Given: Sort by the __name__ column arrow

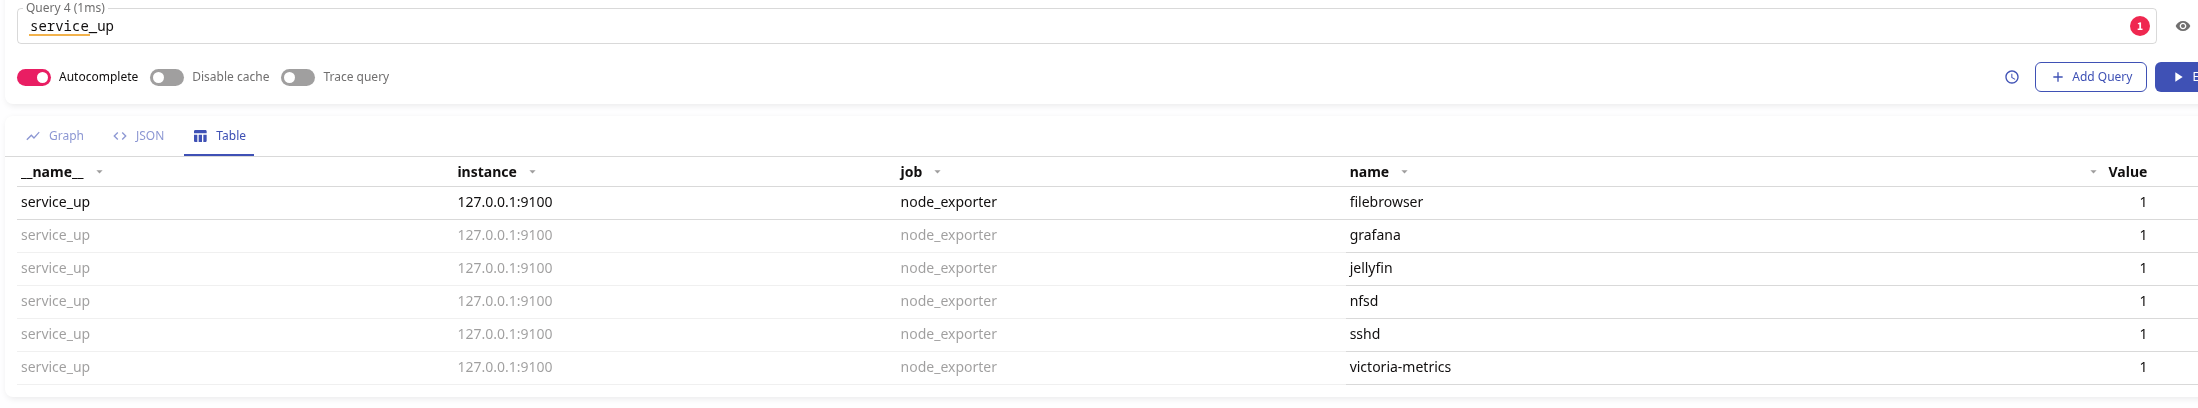Looking at the screenshot, I should click(x=99, y=172).
